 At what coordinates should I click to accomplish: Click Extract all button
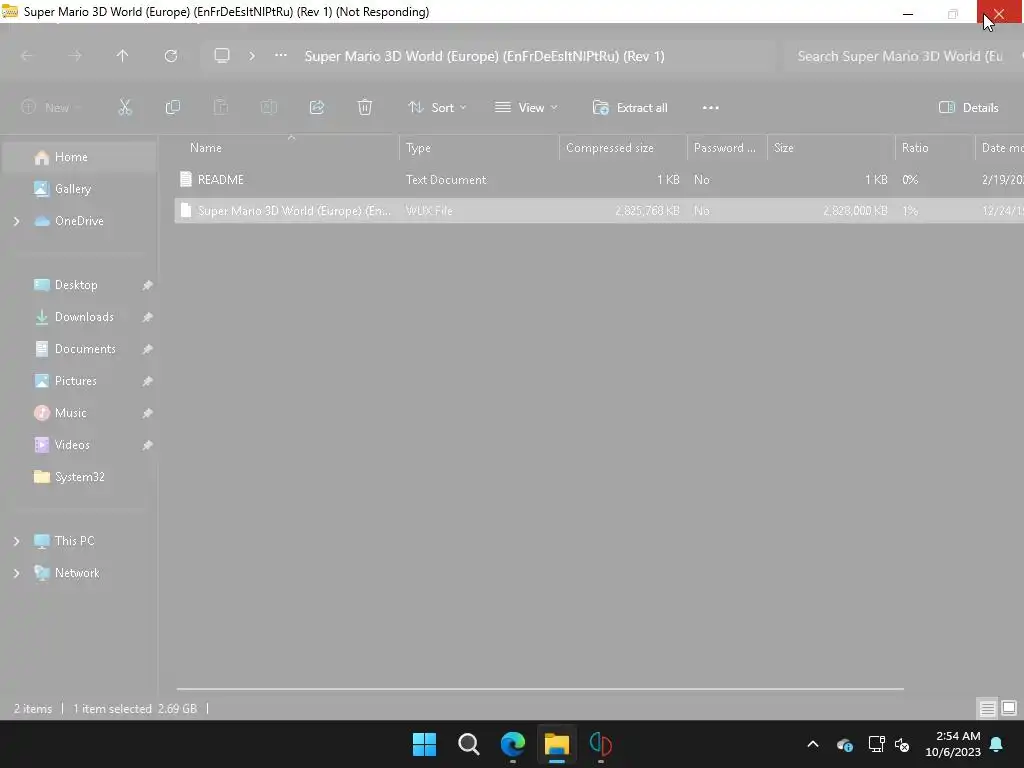click(x=630, y=108)
